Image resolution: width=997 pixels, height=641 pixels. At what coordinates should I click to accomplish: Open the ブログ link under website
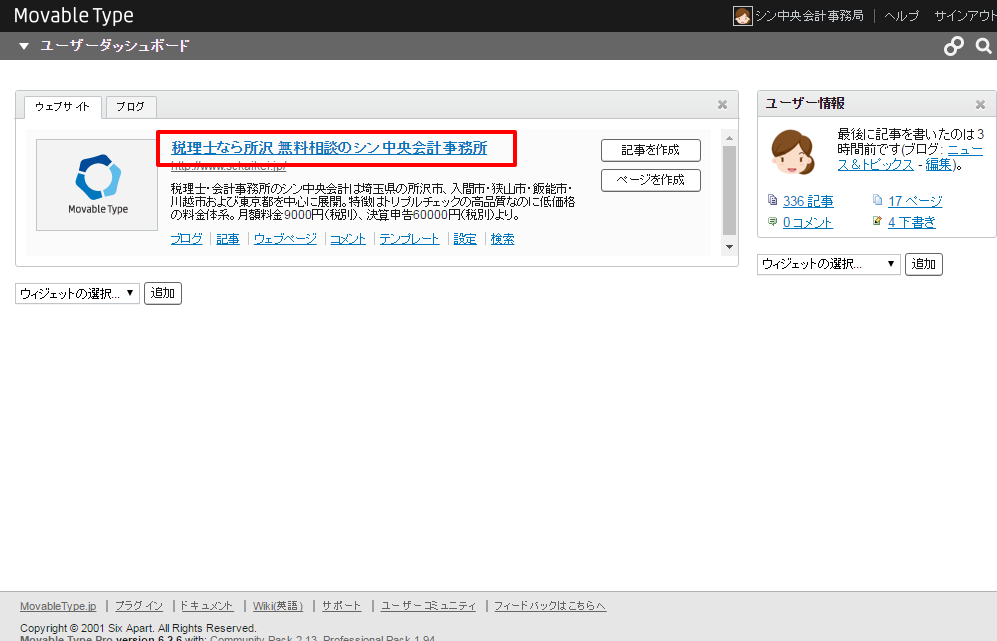point(186,238)
